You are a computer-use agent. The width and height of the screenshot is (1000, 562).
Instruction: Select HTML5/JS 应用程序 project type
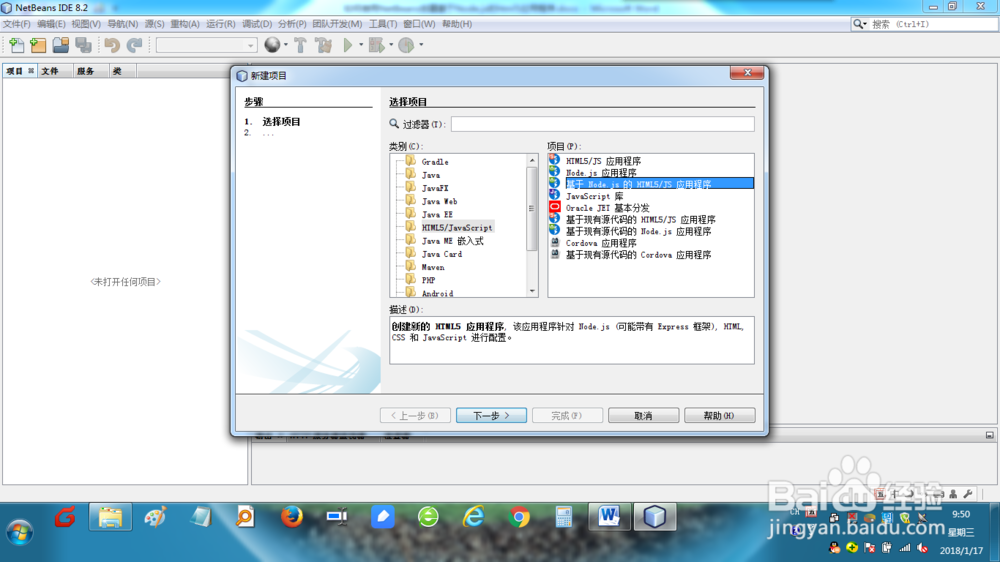(603, 161)
